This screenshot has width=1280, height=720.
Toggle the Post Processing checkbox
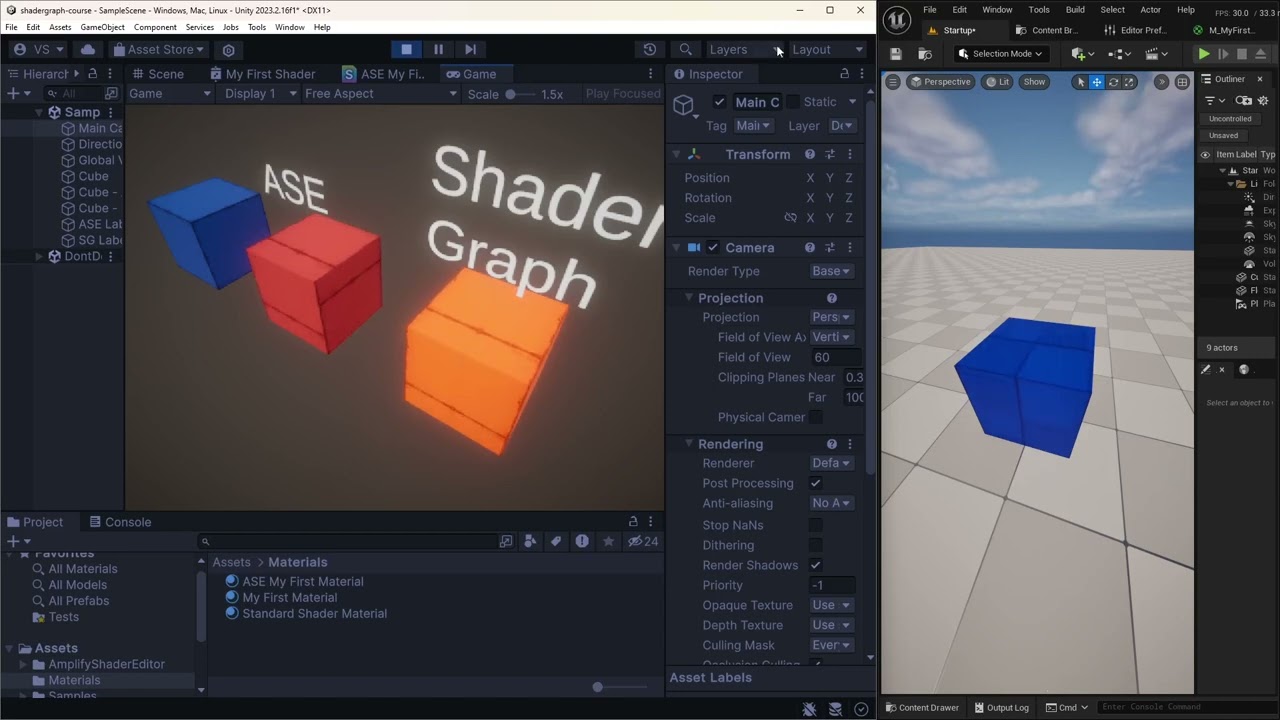[816, 483]
